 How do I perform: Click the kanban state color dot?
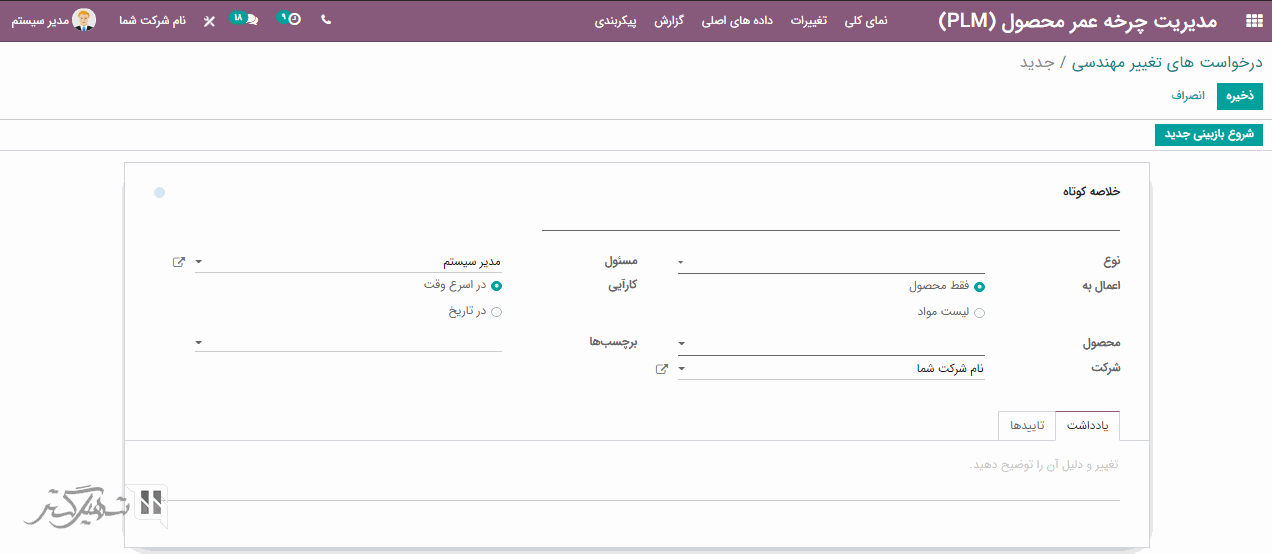pyautogui.click(x=159, y=192)
